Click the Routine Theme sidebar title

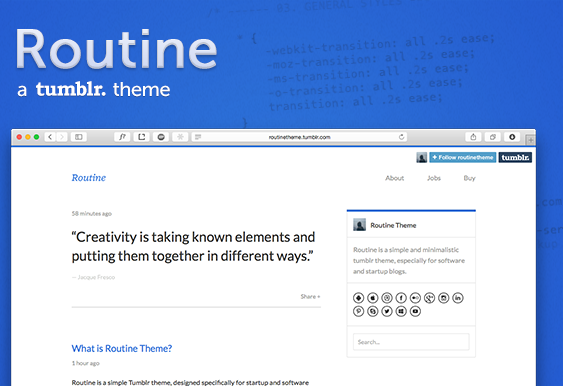point(393,225)
